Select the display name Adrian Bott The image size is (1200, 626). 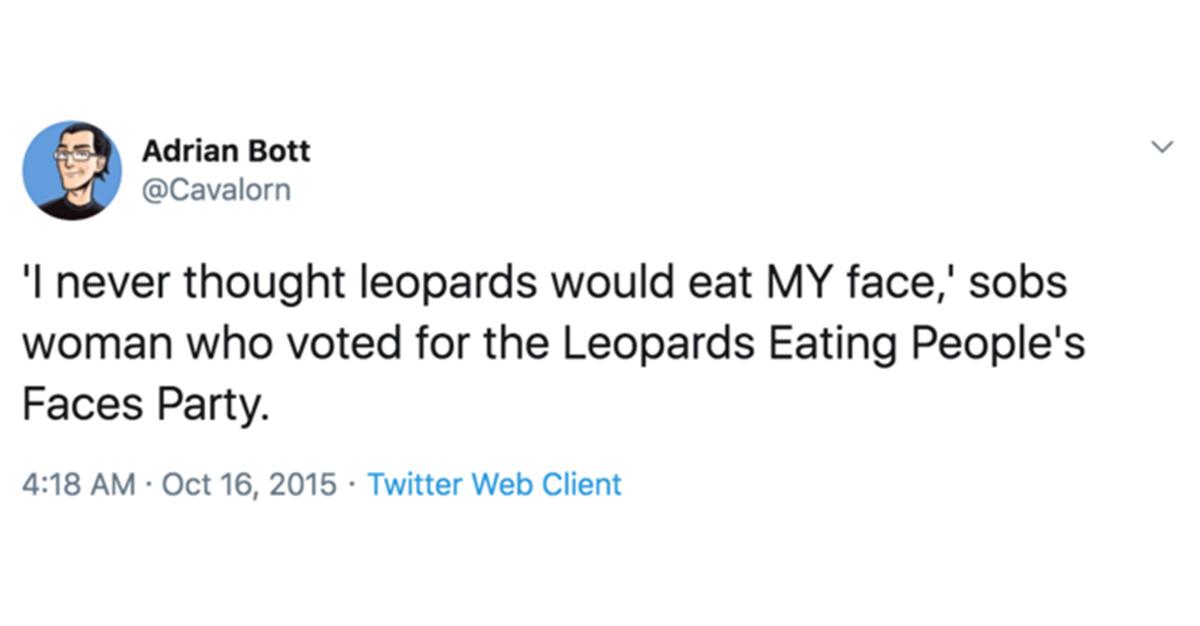pos(227,150)
